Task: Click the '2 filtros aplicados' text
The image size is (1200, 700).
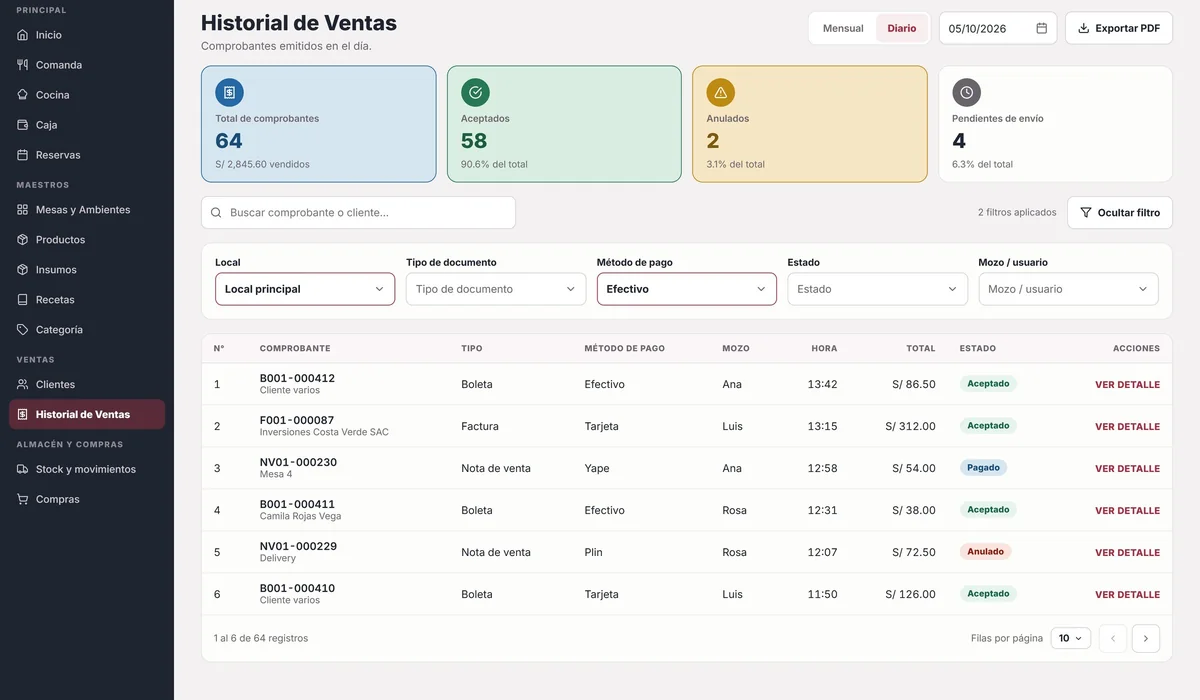Action: [1017, 213]
